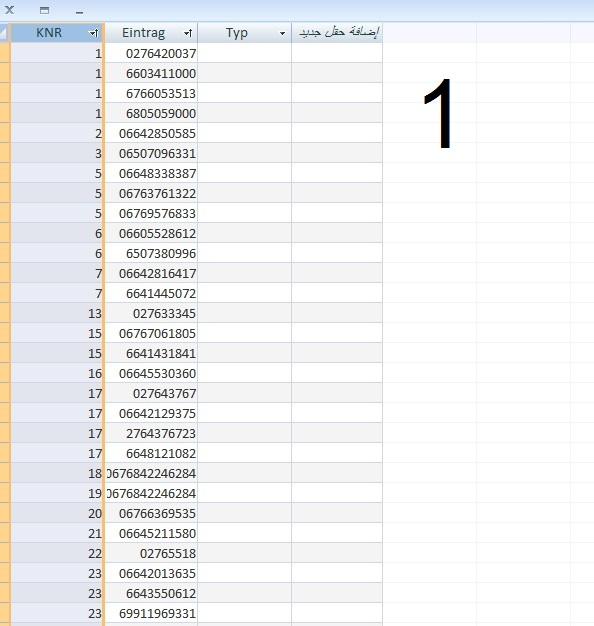This screenshot has width=594, height=626.
Task: Select the row selector for entry 02765518
Action: [5, 553]
